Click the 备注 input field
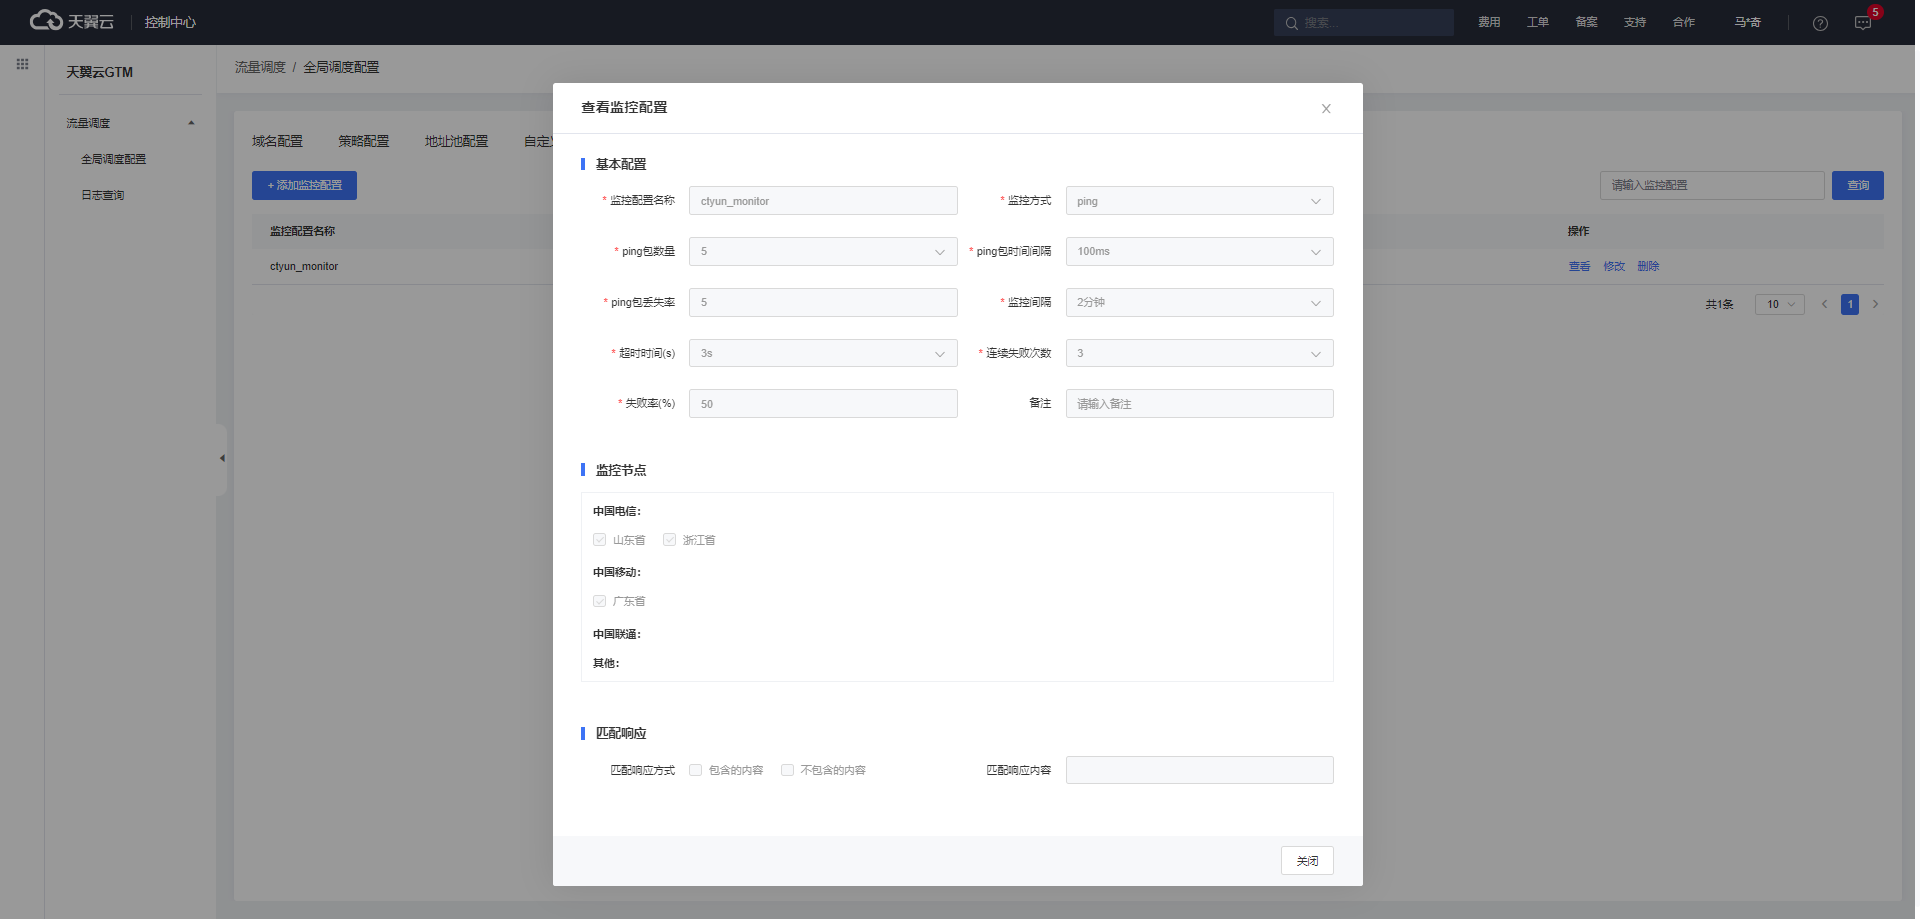 [x=1199, y=404]
